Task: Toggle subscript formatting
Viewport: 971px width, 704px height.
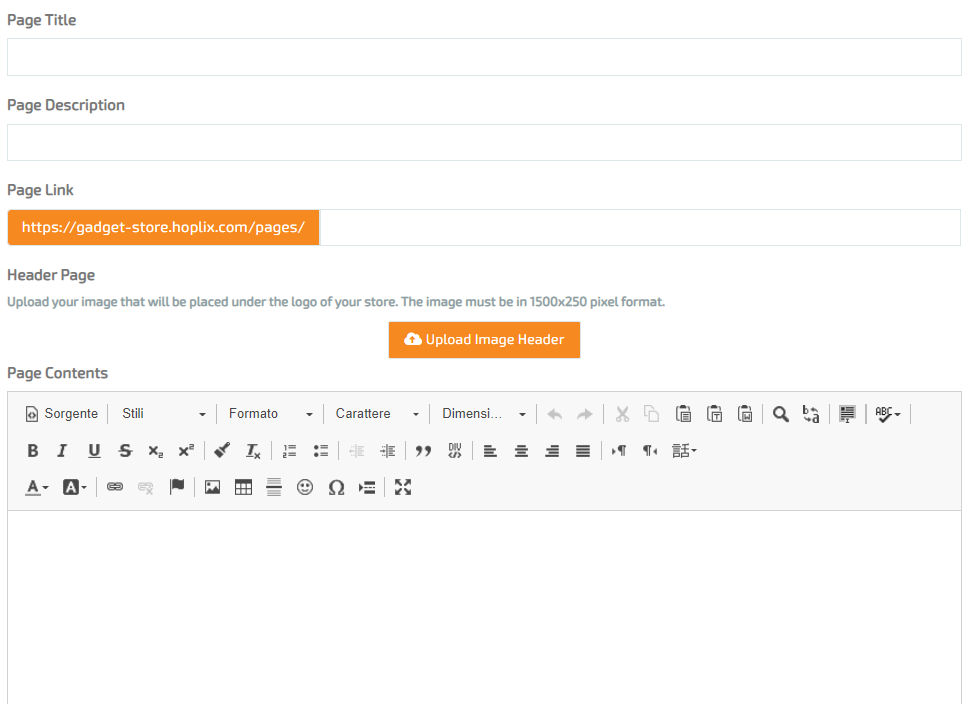Action: click(x=155, y=451)
